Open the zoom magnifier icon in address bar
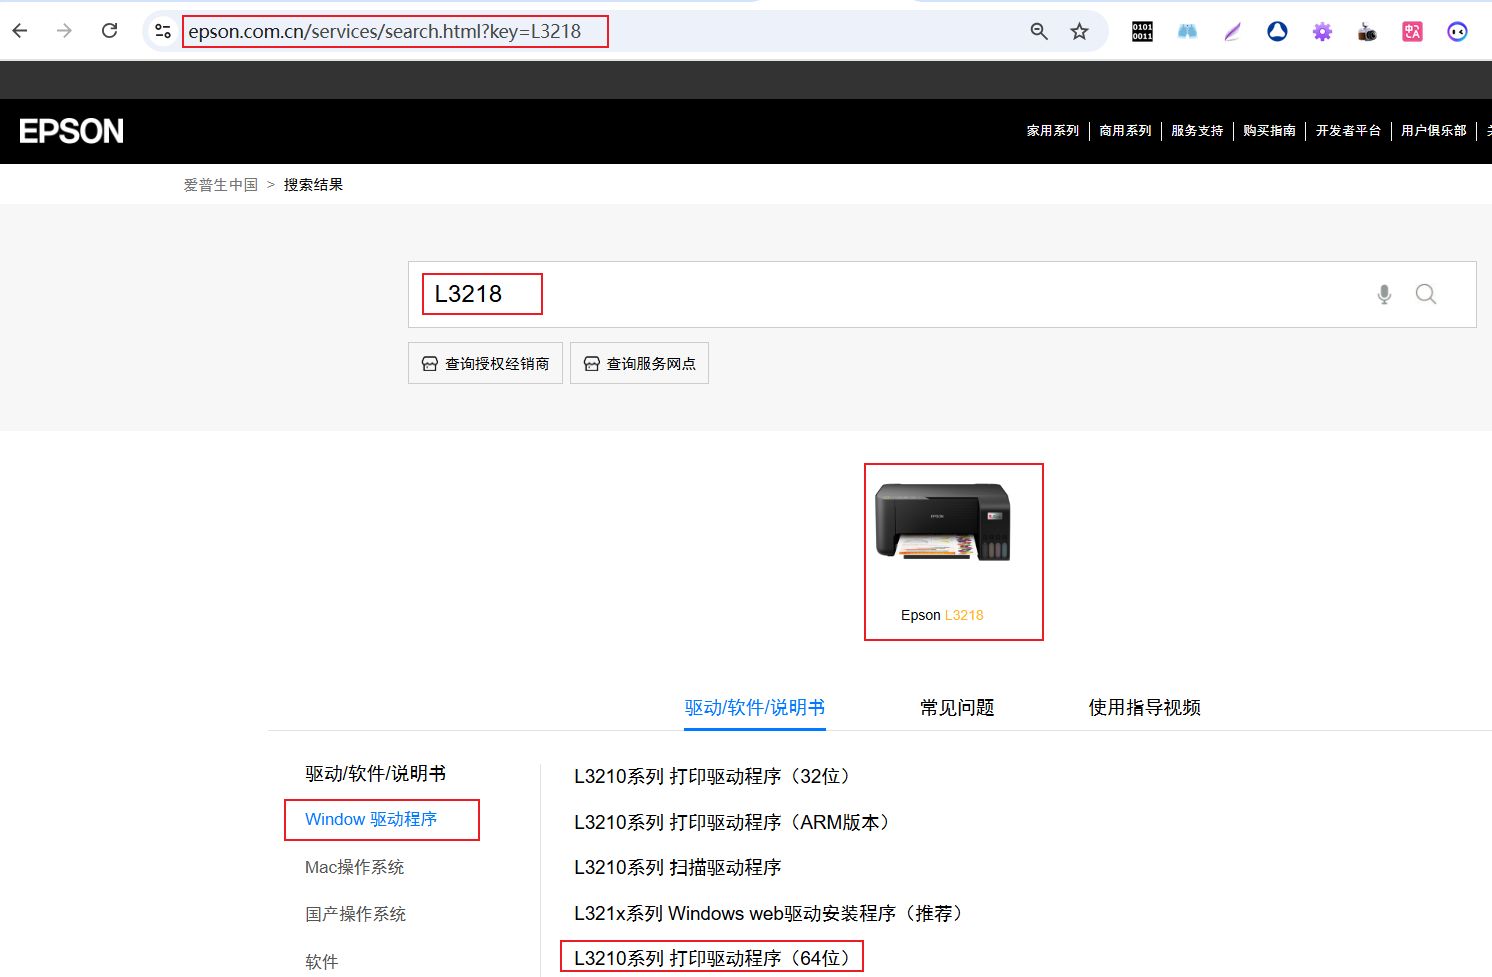Image resolution: width=1492 pixels, height=977 pixels. (1039, 31)
